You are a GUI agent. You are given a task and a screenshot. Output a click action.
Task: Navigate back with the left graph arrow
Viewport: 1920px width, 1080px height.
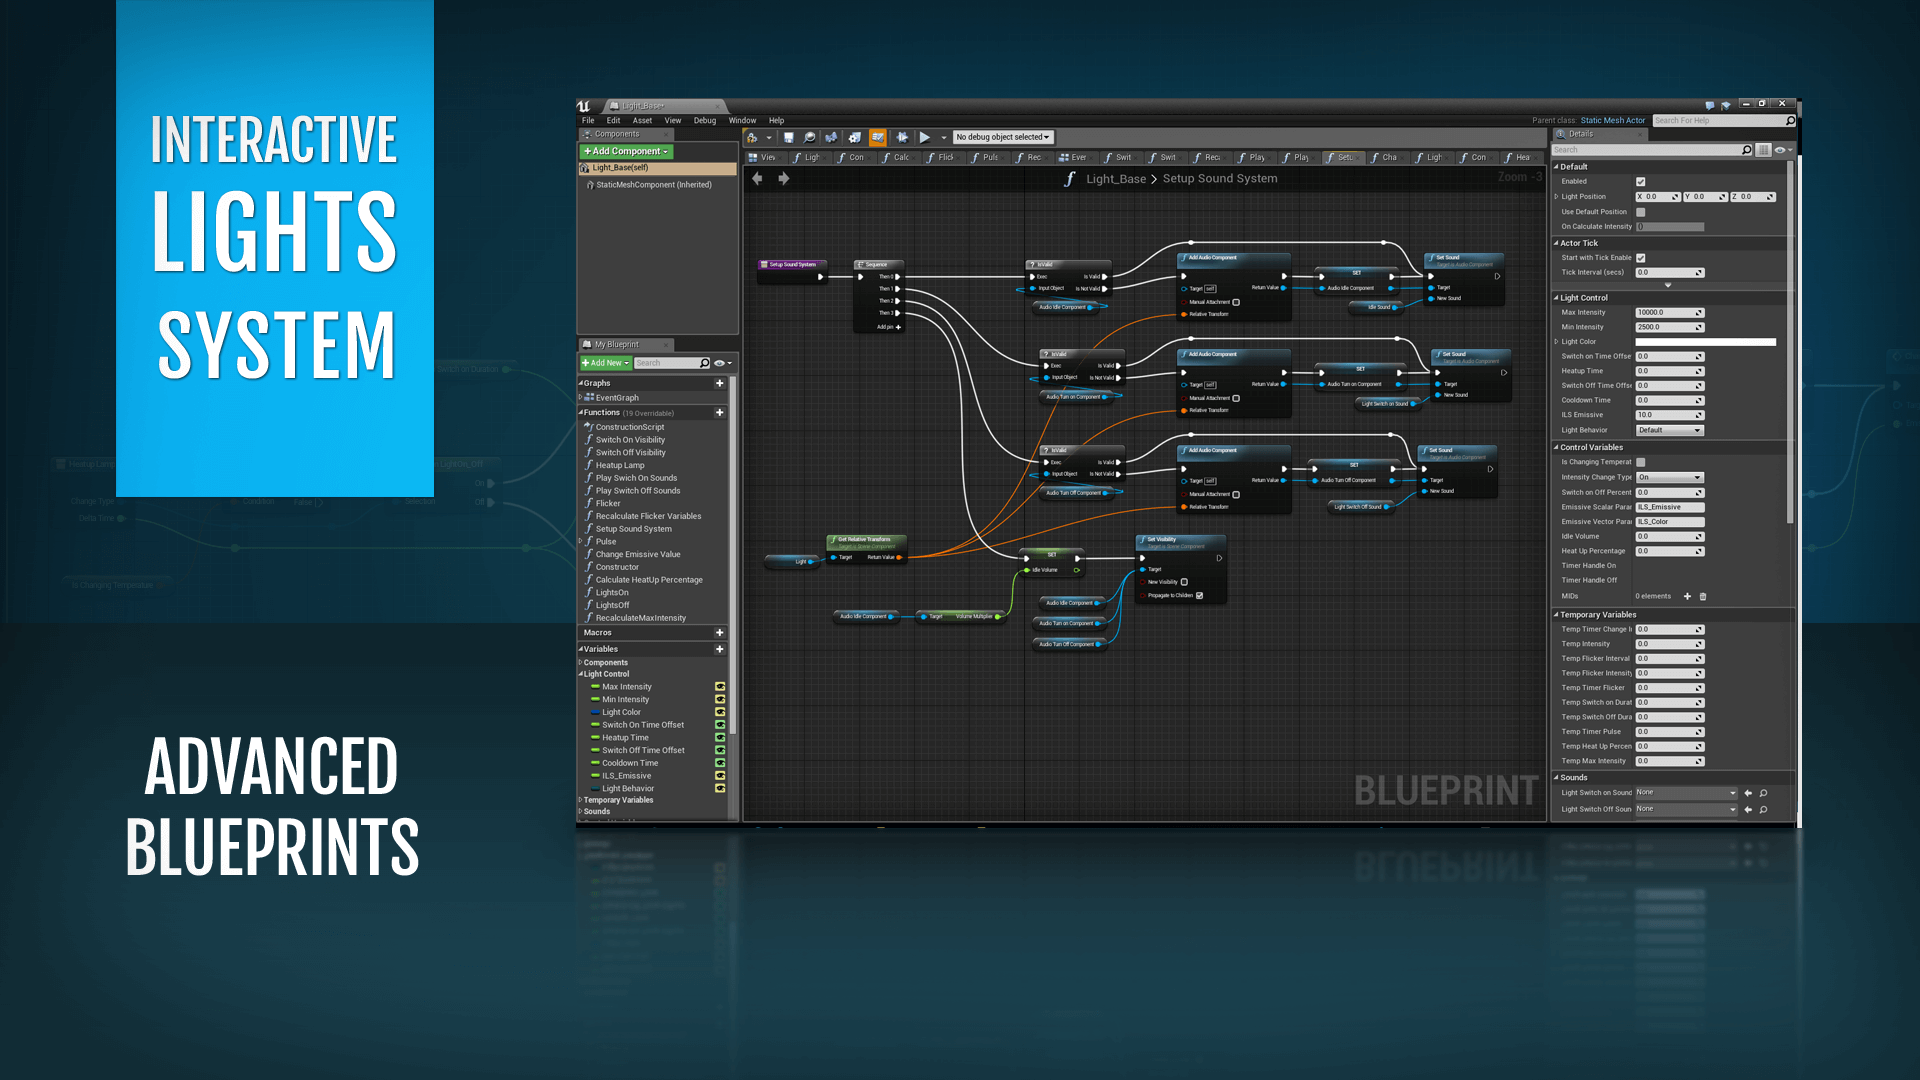pos(757,179)
